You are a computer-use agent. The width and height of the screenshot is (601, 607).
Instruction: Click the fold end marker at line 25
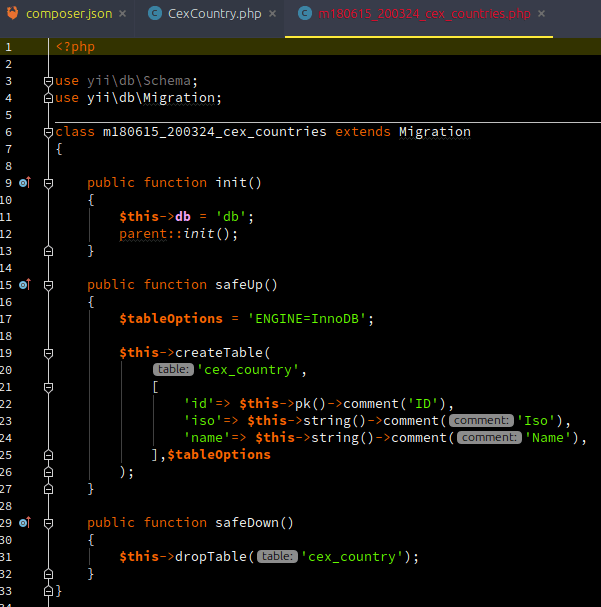pyautogui.click(x=48, y=455)
